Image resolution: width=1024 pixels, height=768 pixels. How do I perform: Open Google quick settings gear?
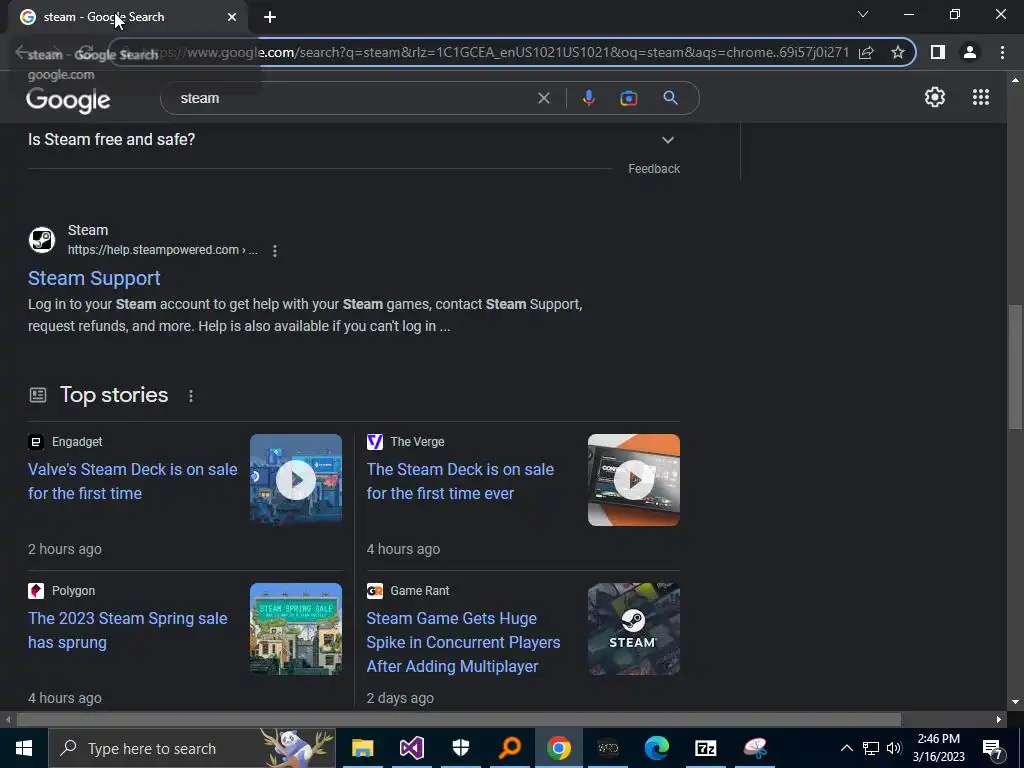coord(935,97)
